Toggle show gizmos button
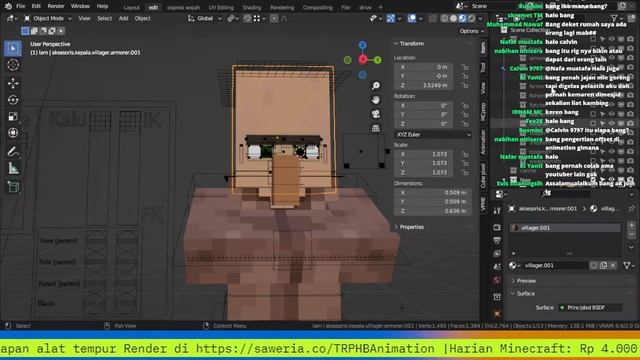 pyautogui.click(x=391, y=18)
